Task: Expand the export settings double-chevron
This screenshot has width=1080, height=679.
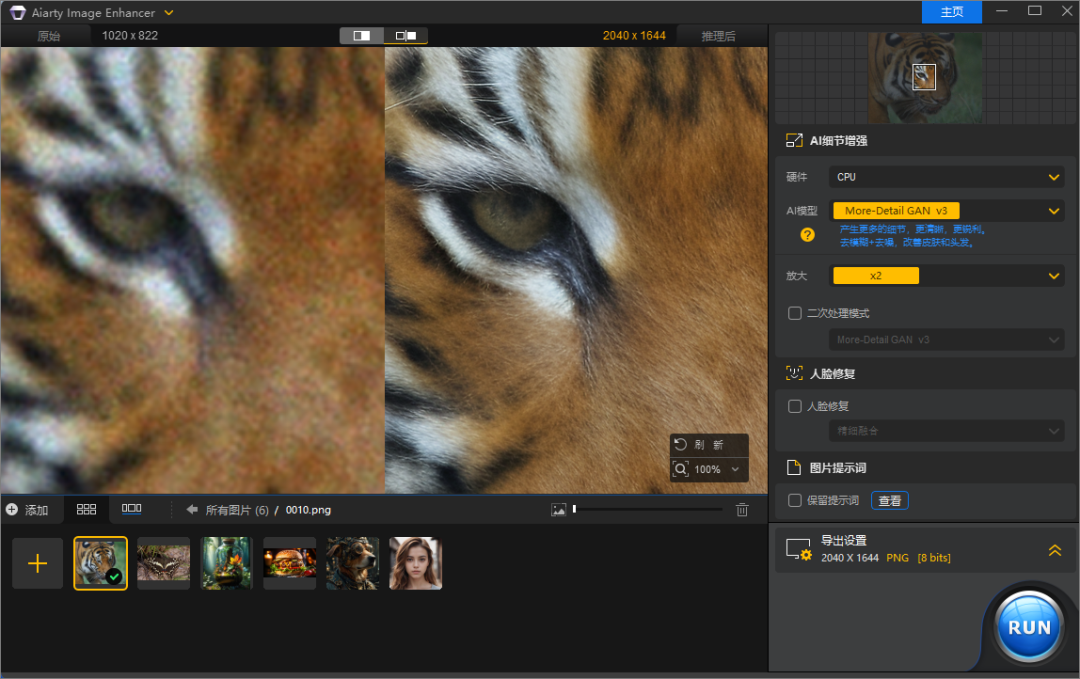Action: 1055,550
